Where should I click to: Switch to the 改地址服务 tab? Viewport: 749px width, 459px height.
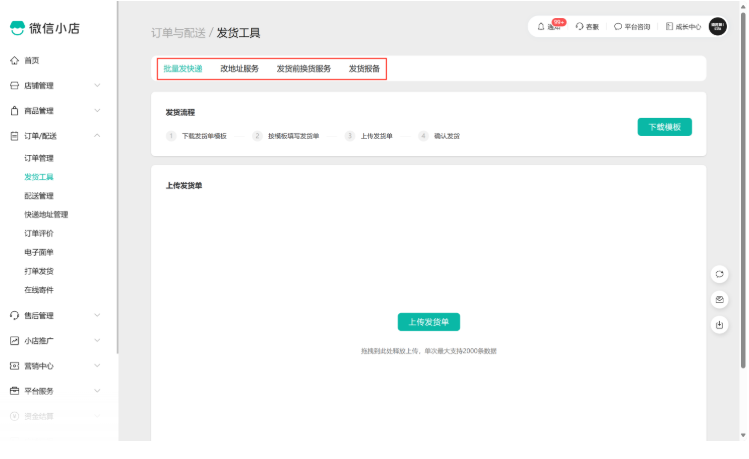[239, 69]
